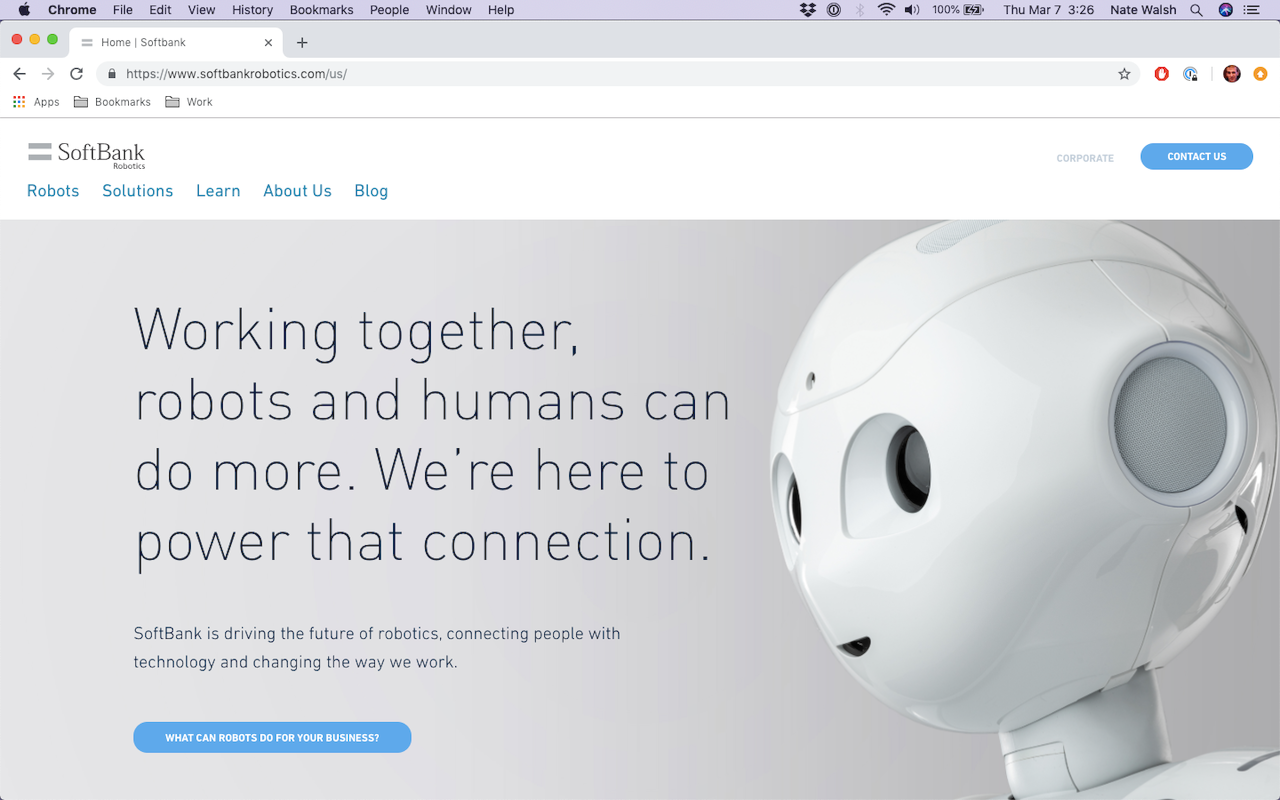This screenshot has height=800, width=1280.
Task: Click the Wi-Fi status icon
Action: point(886,10)
